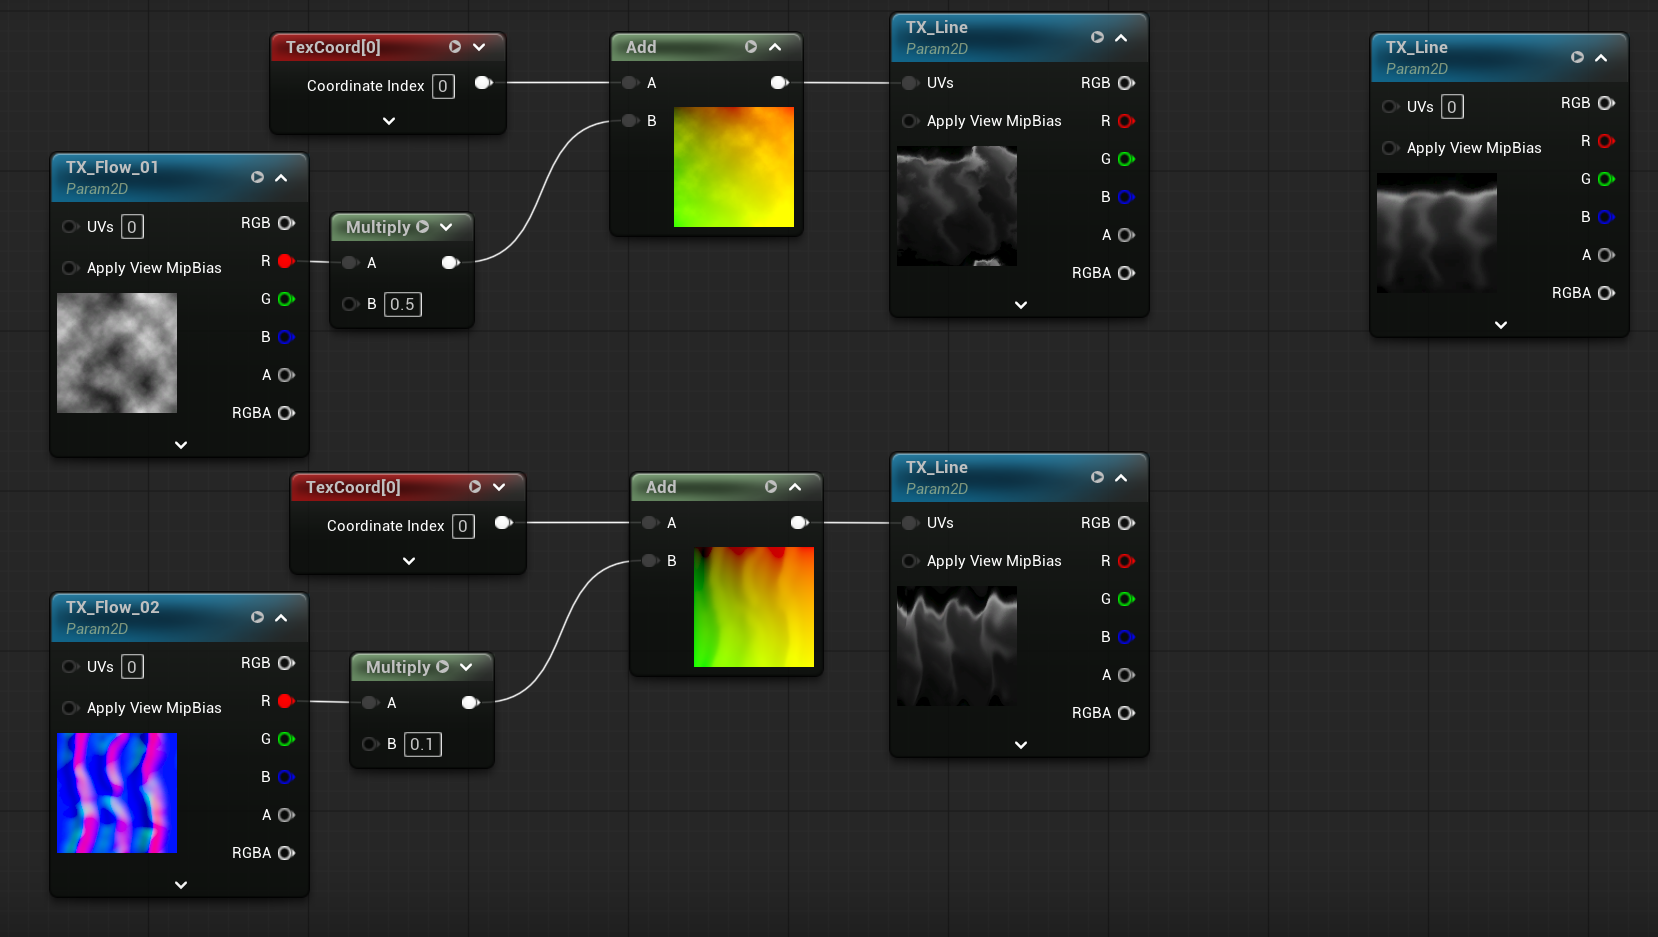Toggle preview icon on upper Add node header
1658x937 pixels.
(x=751, y=47)
